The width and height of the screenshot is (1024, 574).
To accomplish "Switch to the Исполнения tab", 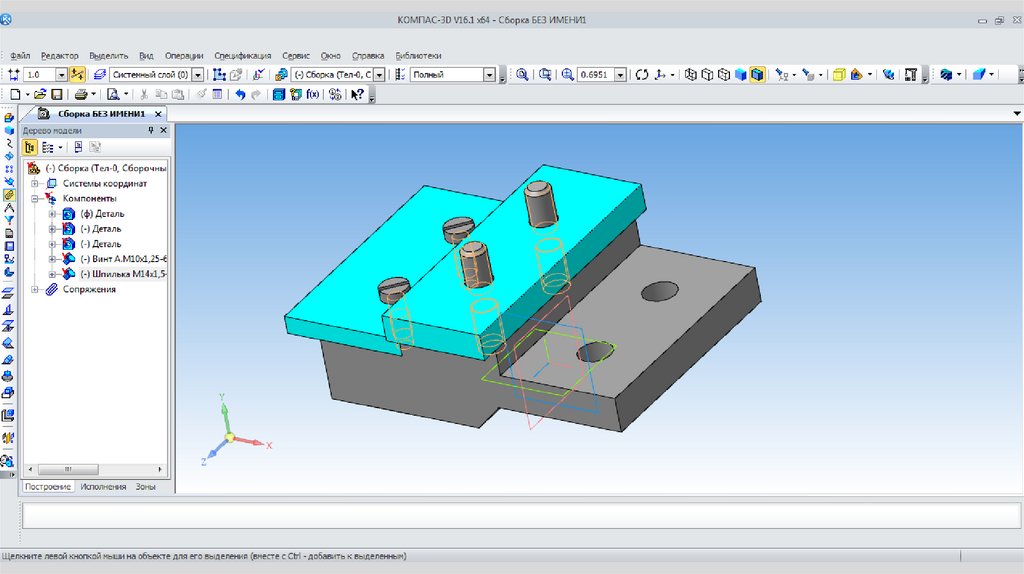I will coord(104,487).
